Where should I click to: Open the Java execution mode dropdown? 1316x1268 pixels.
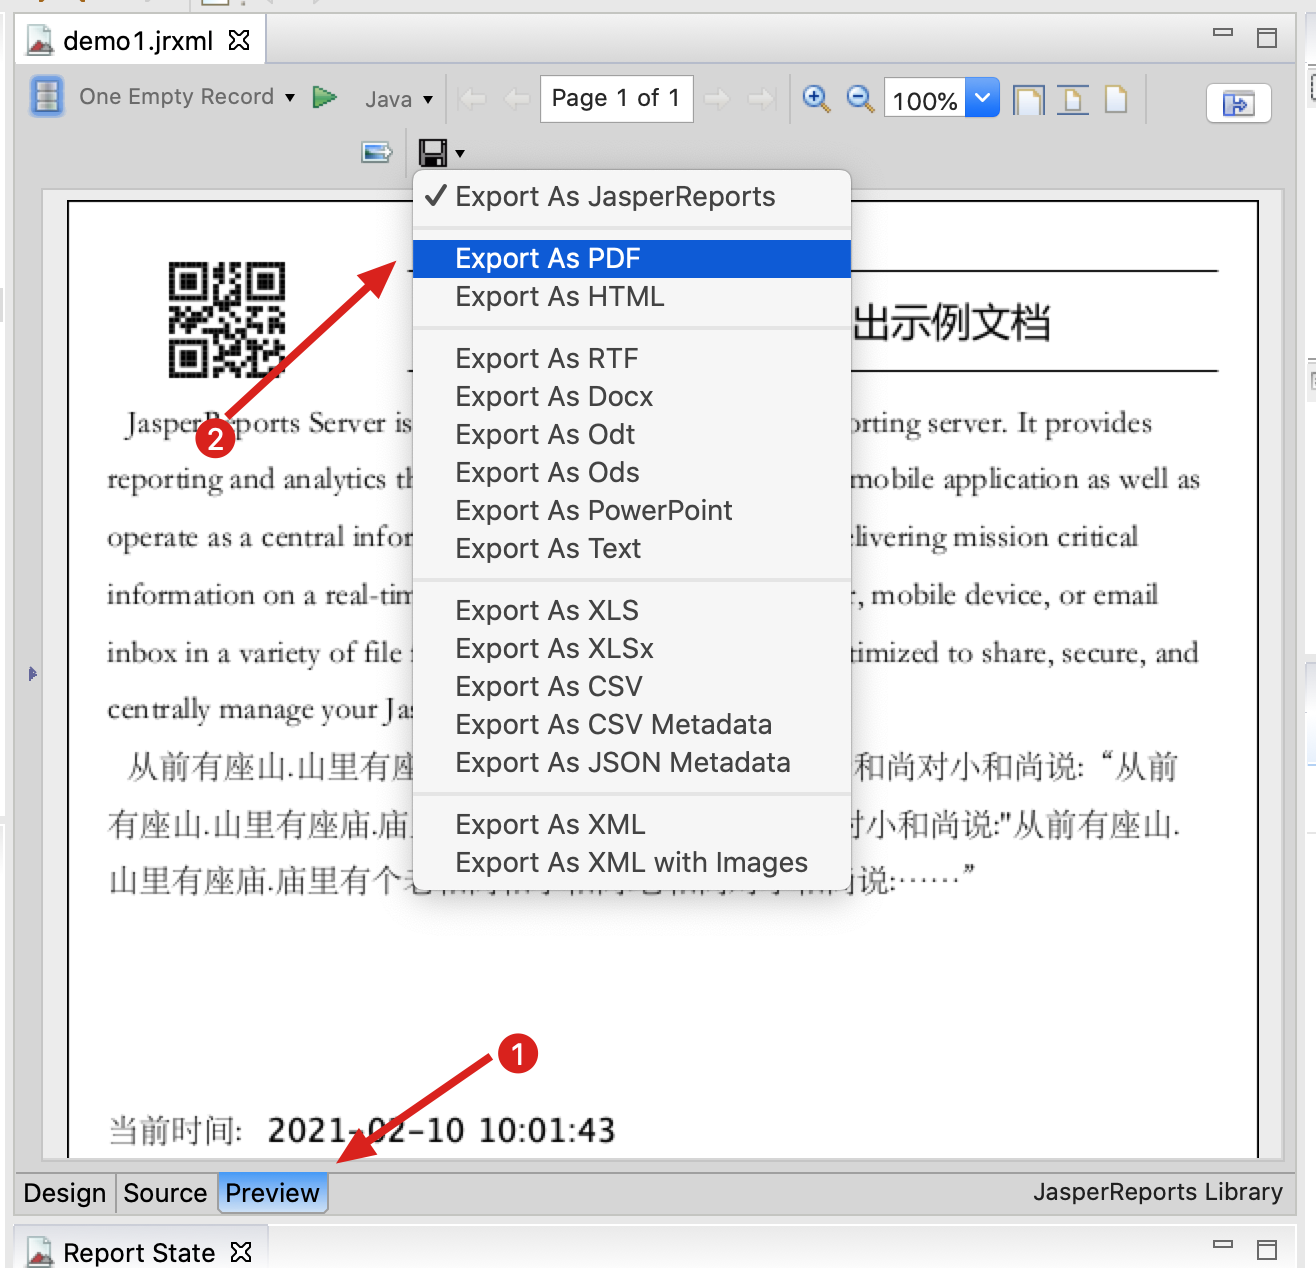[428, 99]
